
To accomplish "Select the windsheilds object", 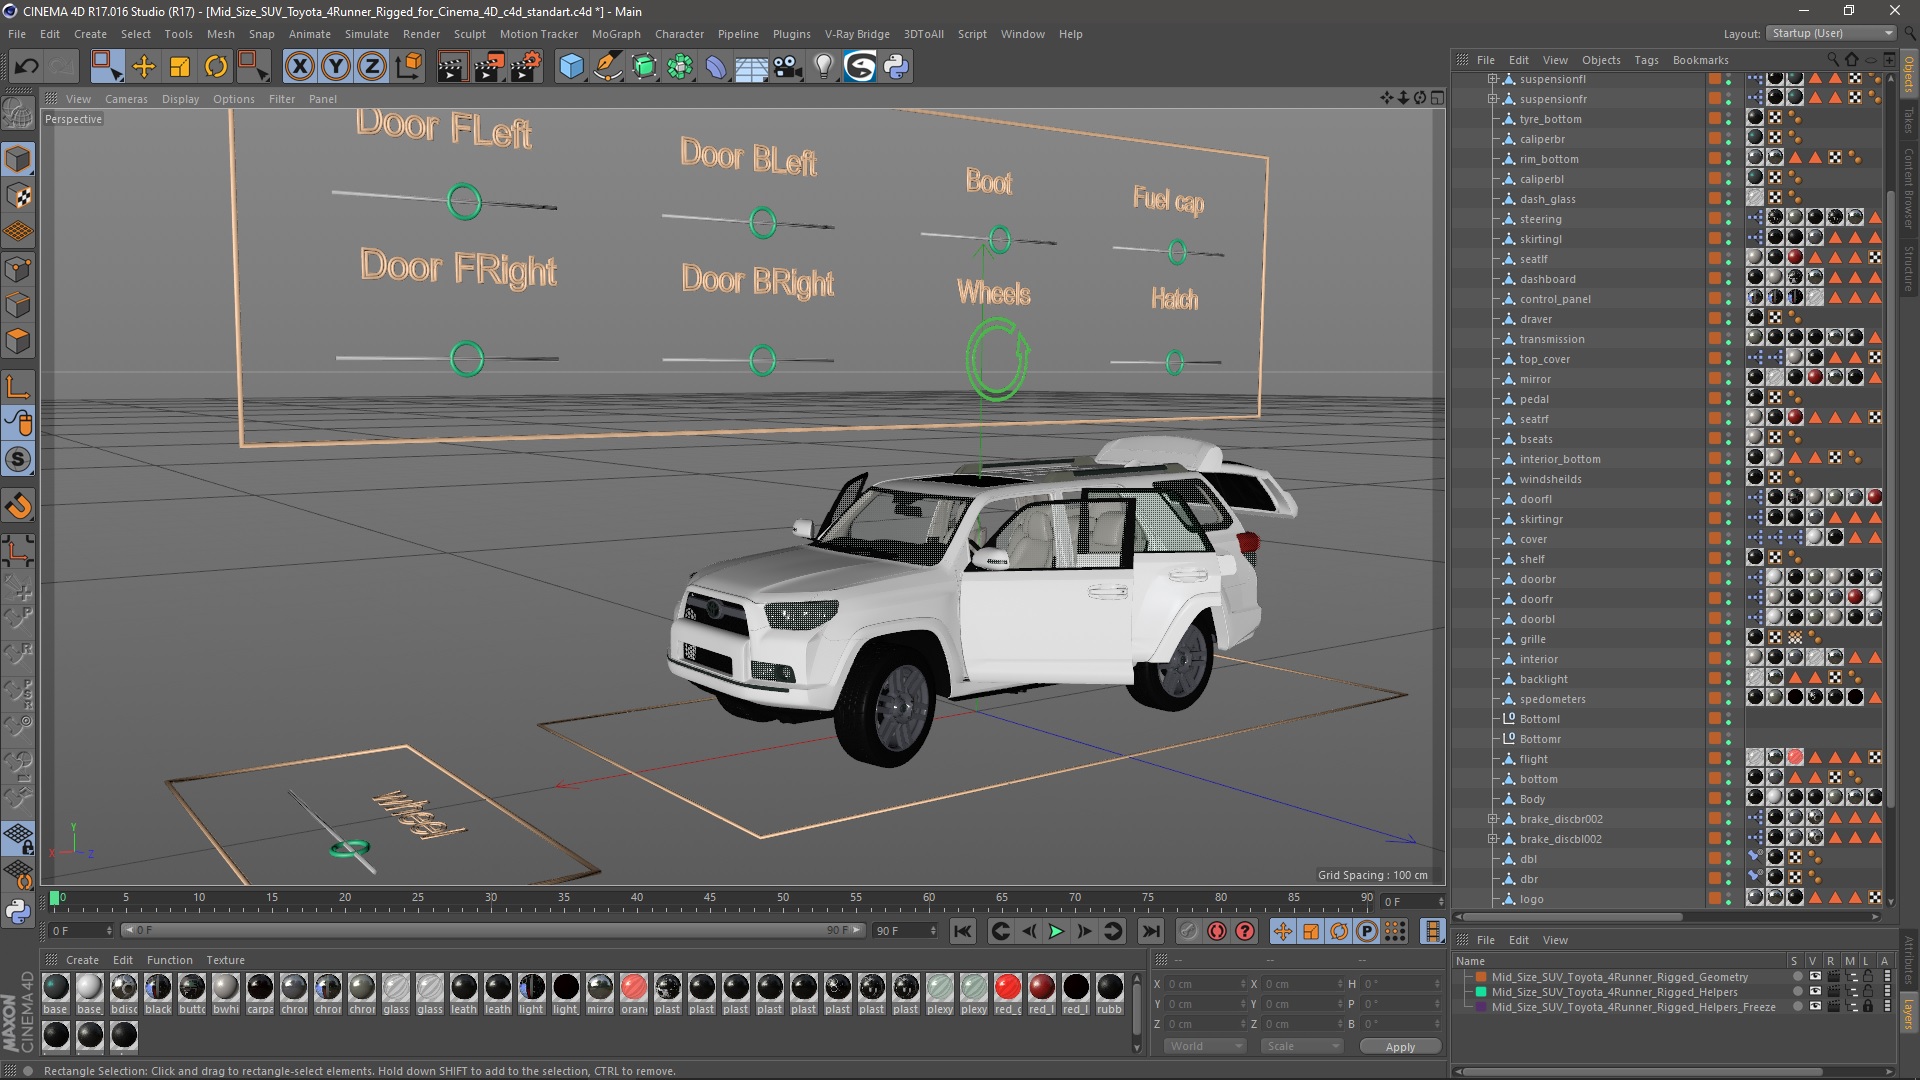I will [1550, 479].
